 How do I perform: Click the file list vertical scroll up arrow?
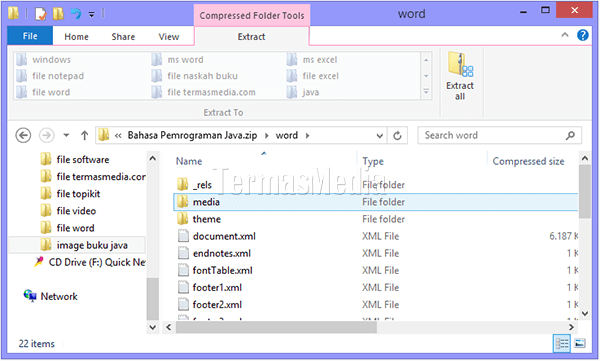click(585, 158)
